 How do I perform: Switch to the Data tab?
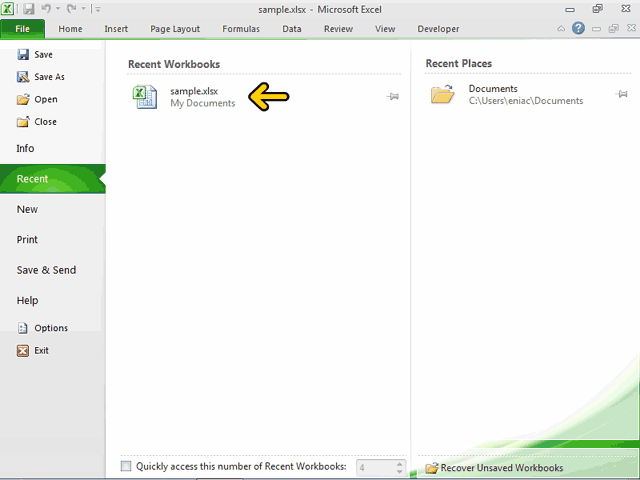292,29
